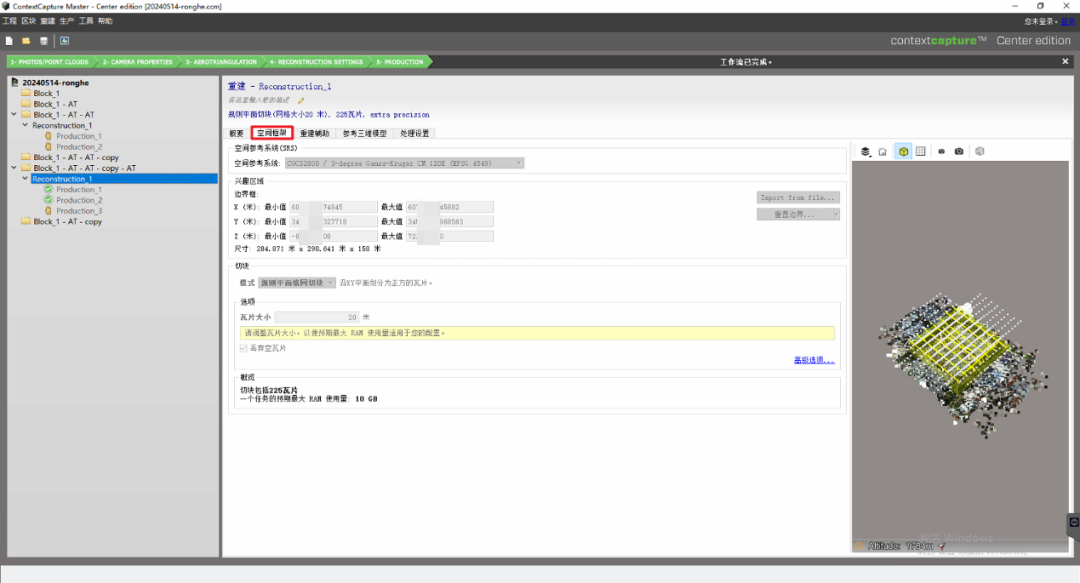
Task: Collapse the highlighted Reconstruction_1 node chevron
Action: tap(25, 178)
